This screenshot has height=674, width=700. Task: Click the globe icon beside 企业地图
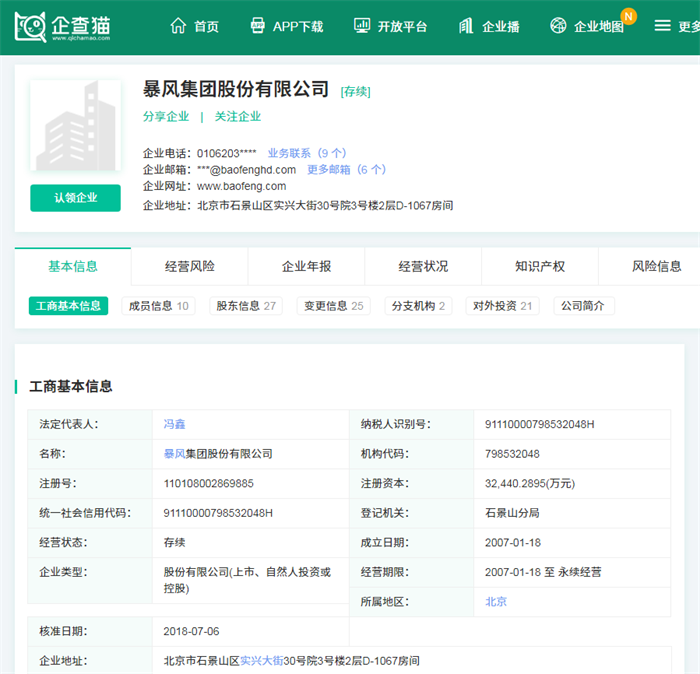coord(558,26)
